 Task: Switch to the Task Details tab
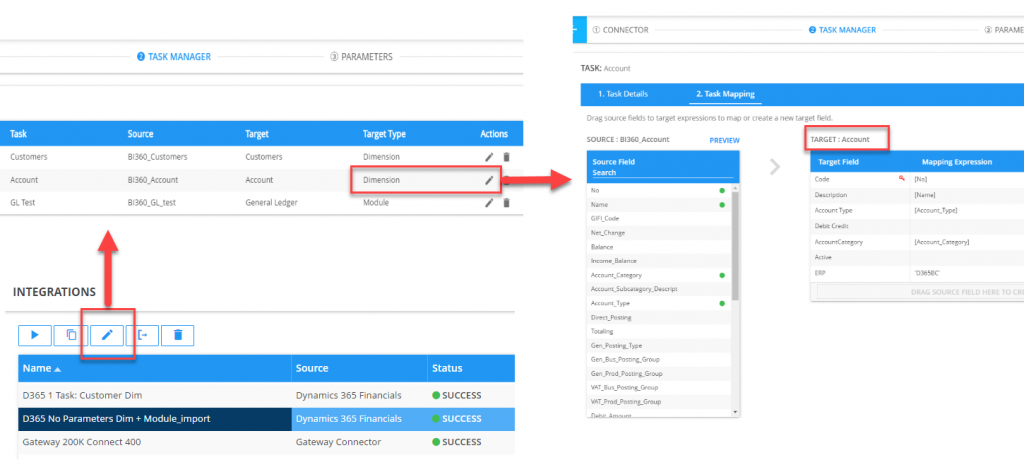(x=622, y=94)
